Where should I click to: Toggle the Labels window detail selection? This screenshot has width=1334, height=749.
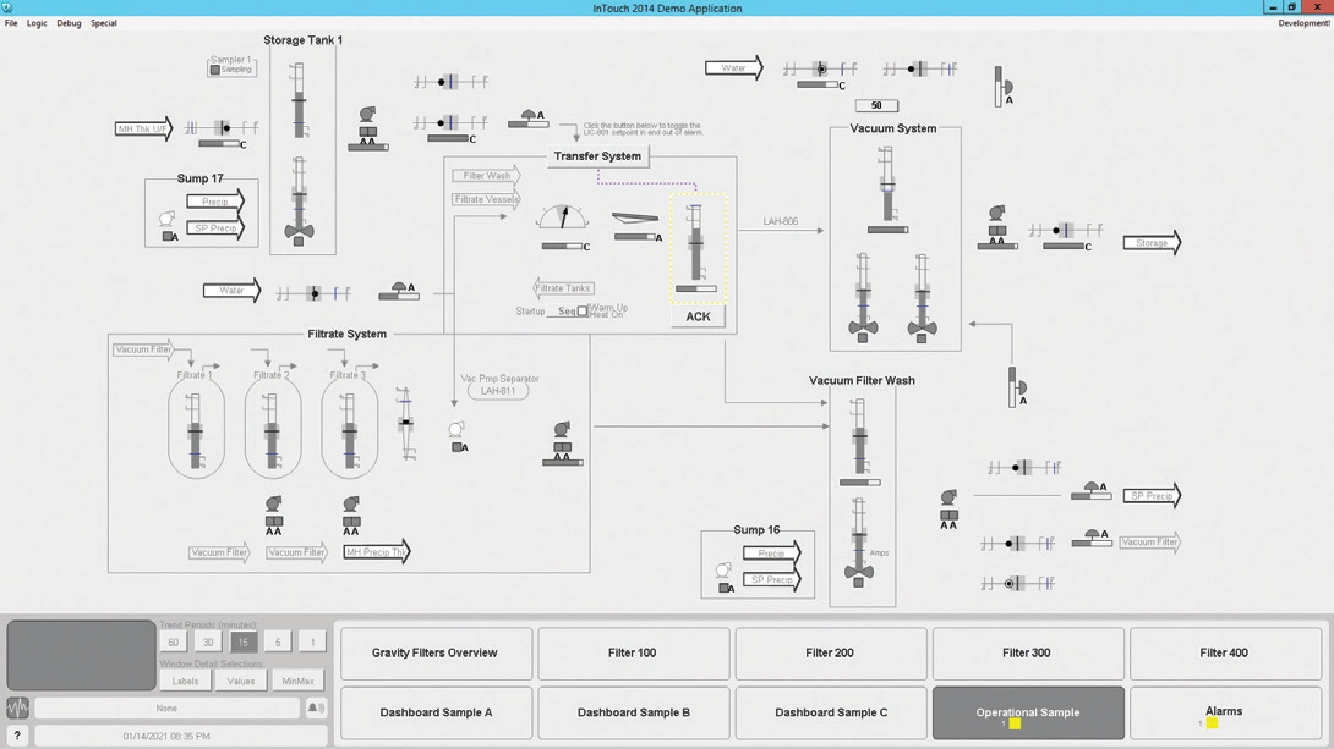click(186, 681)
